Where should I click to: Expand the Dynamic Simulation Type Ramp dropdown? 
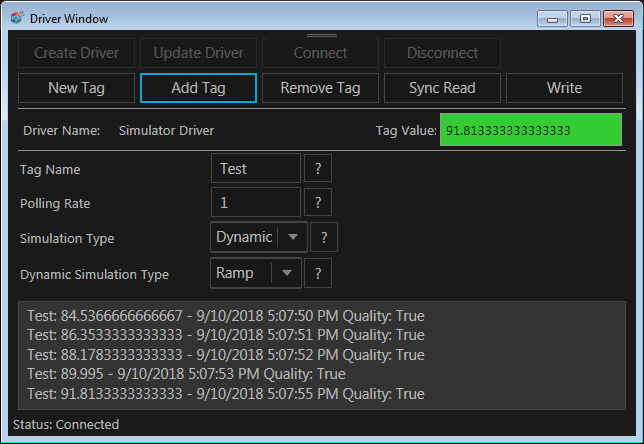point(287,273)
